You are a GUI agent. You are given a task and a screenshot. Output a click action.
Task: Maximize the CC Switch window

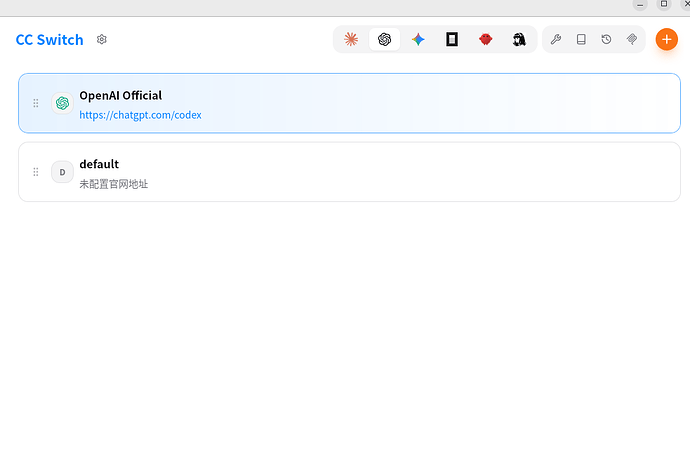point(664,4)
